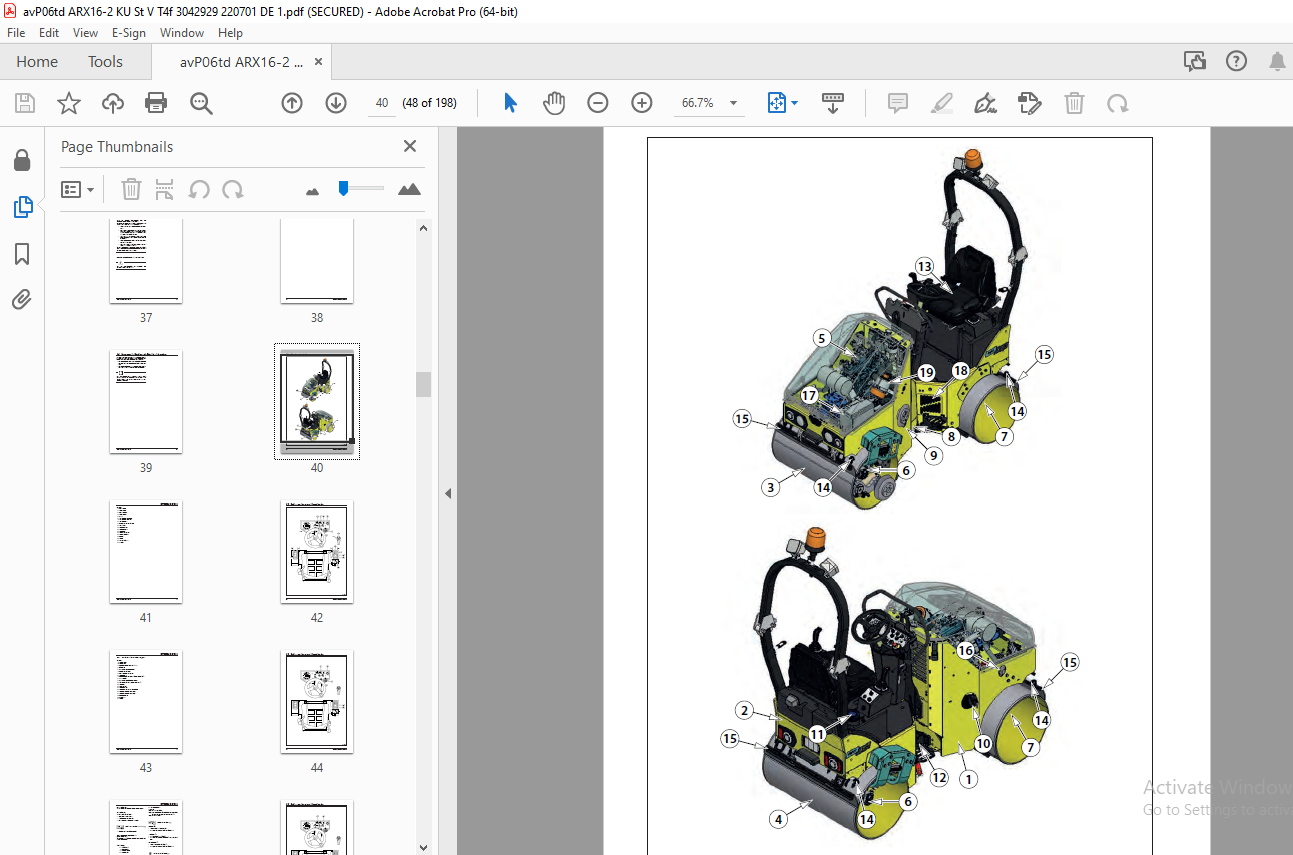Go to the next page with the down arrow

tap(336, 103)
